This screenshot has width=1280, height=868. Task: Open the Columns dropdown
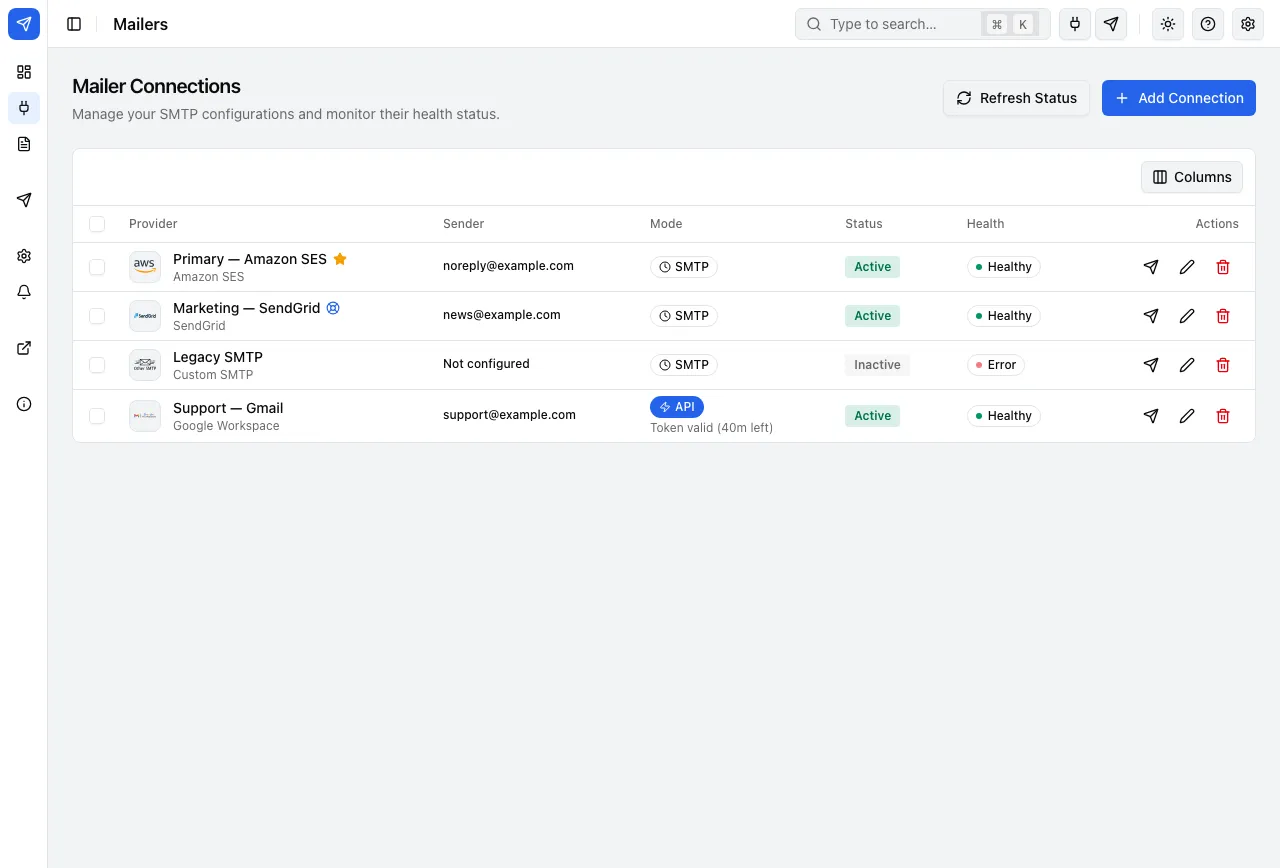tap(1192, 177)
